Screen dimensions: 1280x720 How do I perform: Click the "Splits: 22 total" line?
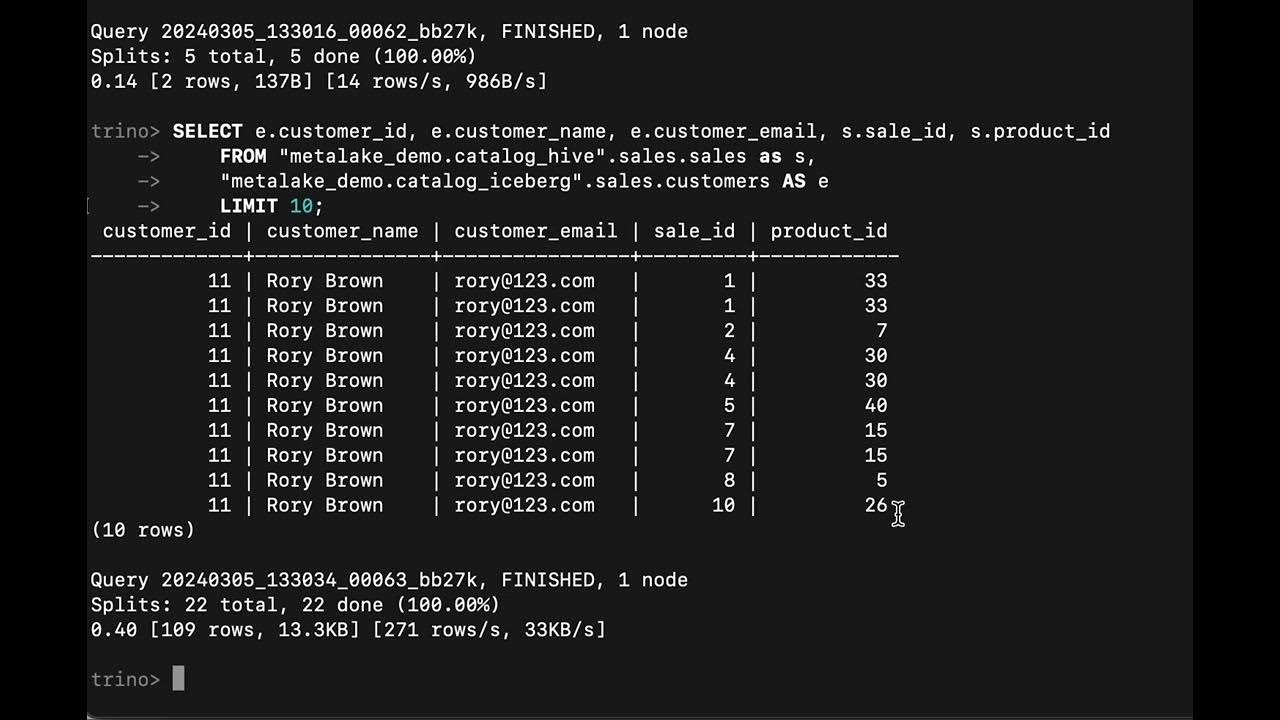(x=295, y=605)
